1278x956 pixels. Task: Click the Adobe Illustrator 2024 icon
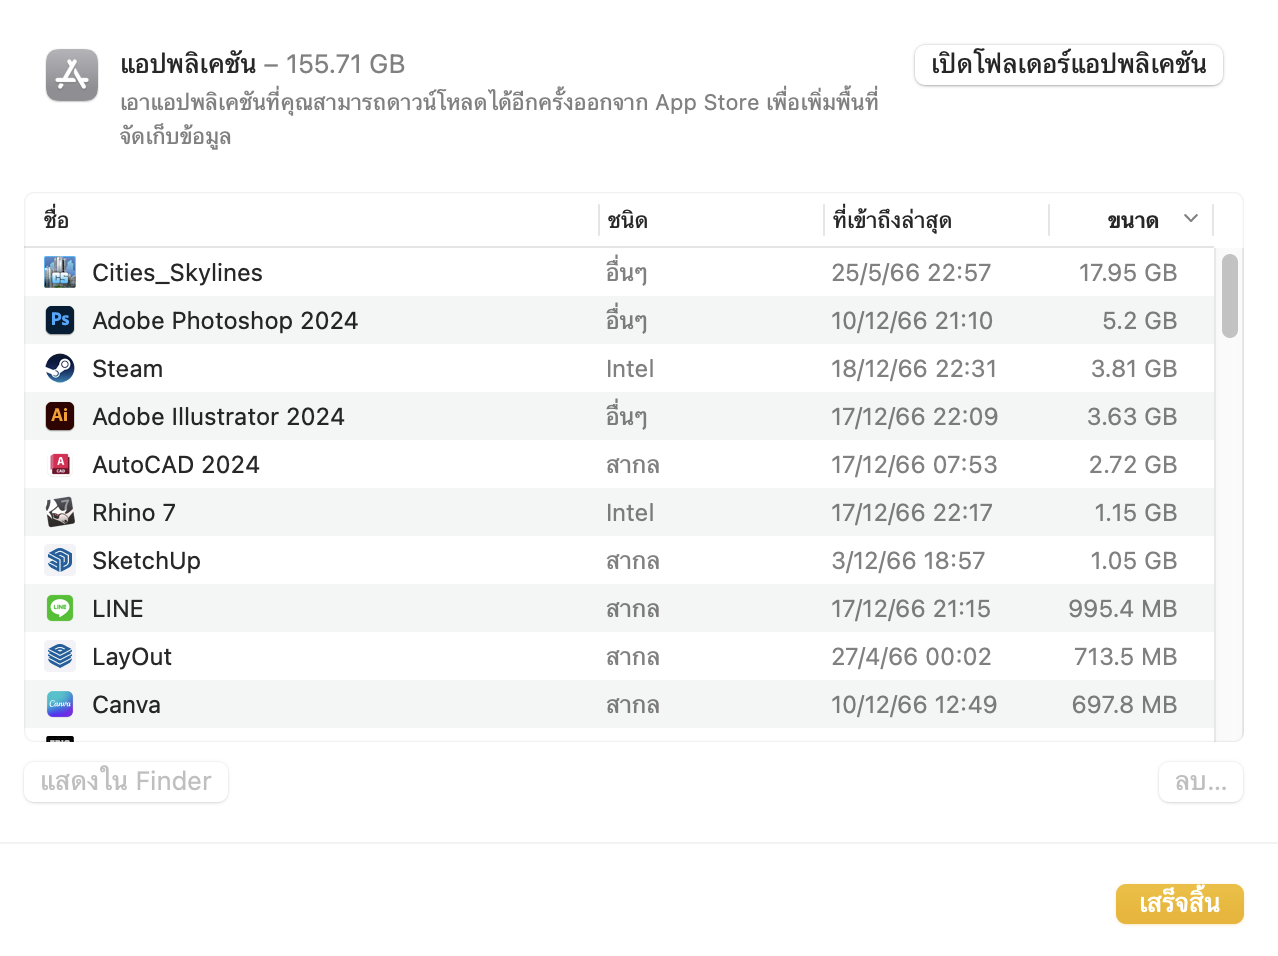[60, 416]
